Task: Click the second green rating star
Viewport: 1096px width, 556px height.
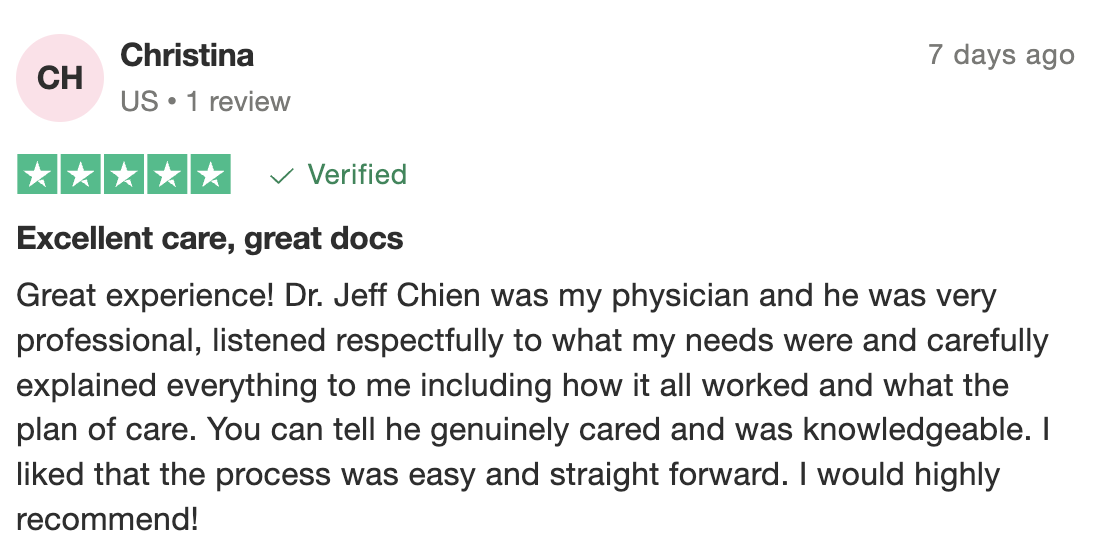Action: coord(82,175)
